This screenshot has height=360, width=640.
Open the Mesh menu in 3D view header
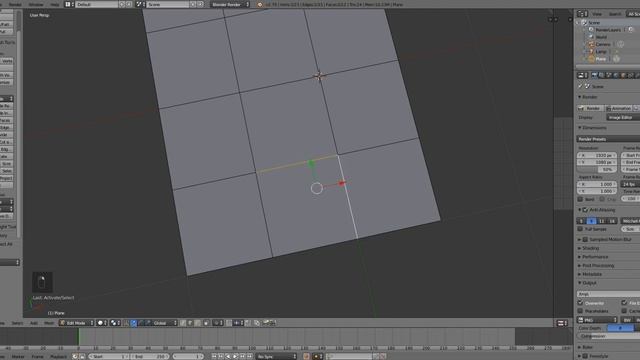[49, 323]
